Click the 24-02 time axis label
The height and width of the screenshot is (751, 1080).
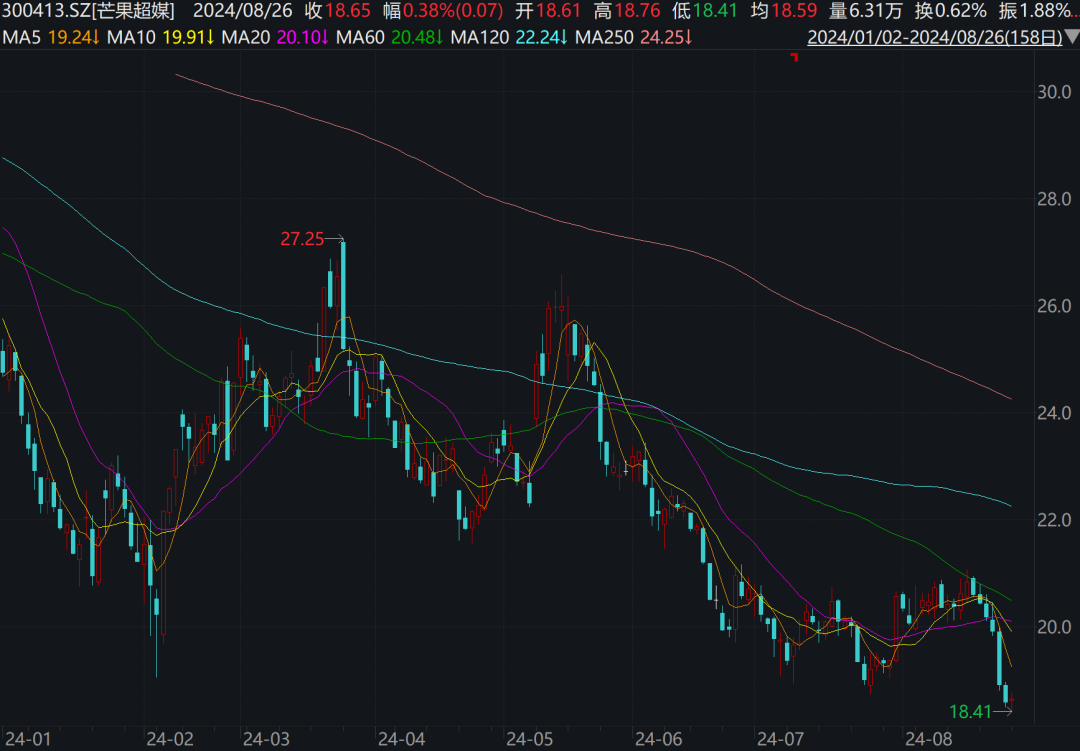170,739
